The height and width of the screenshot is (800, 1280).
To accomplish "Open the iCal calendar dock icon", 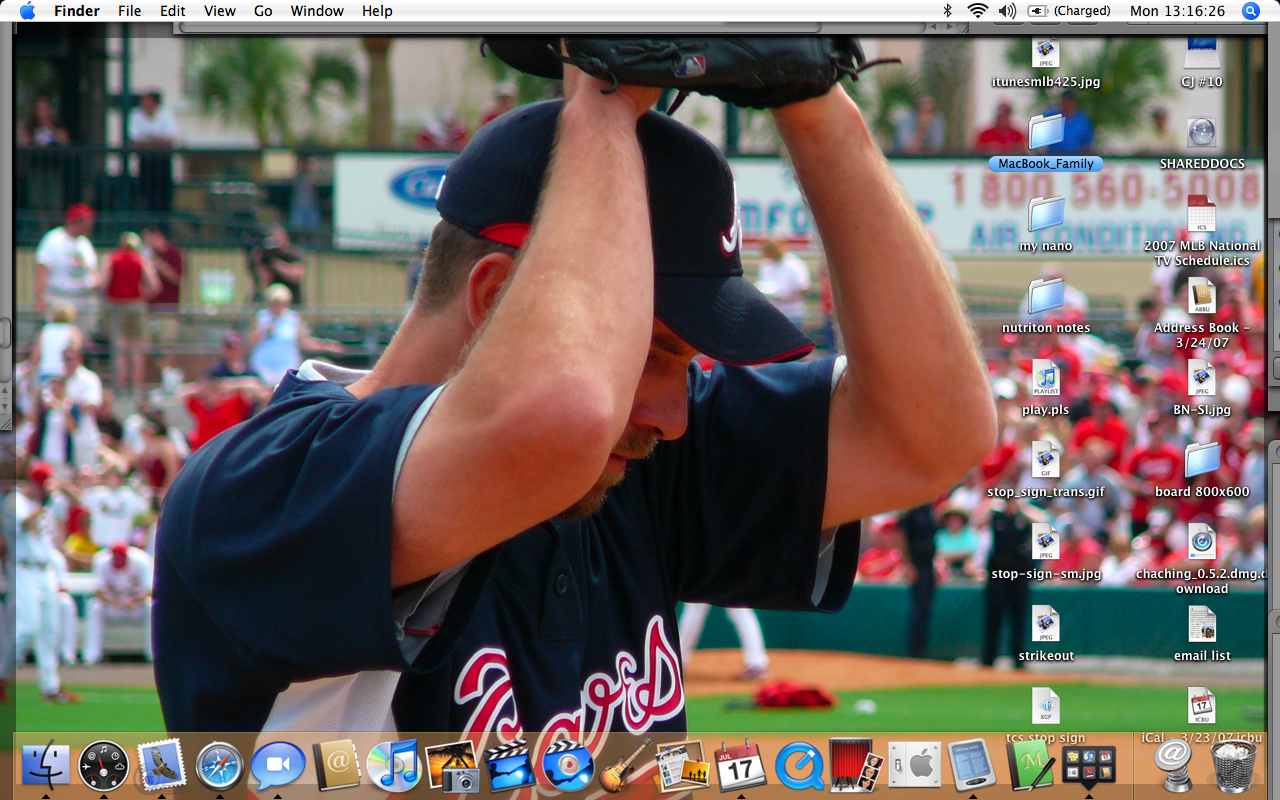I will tap(740, 766).
